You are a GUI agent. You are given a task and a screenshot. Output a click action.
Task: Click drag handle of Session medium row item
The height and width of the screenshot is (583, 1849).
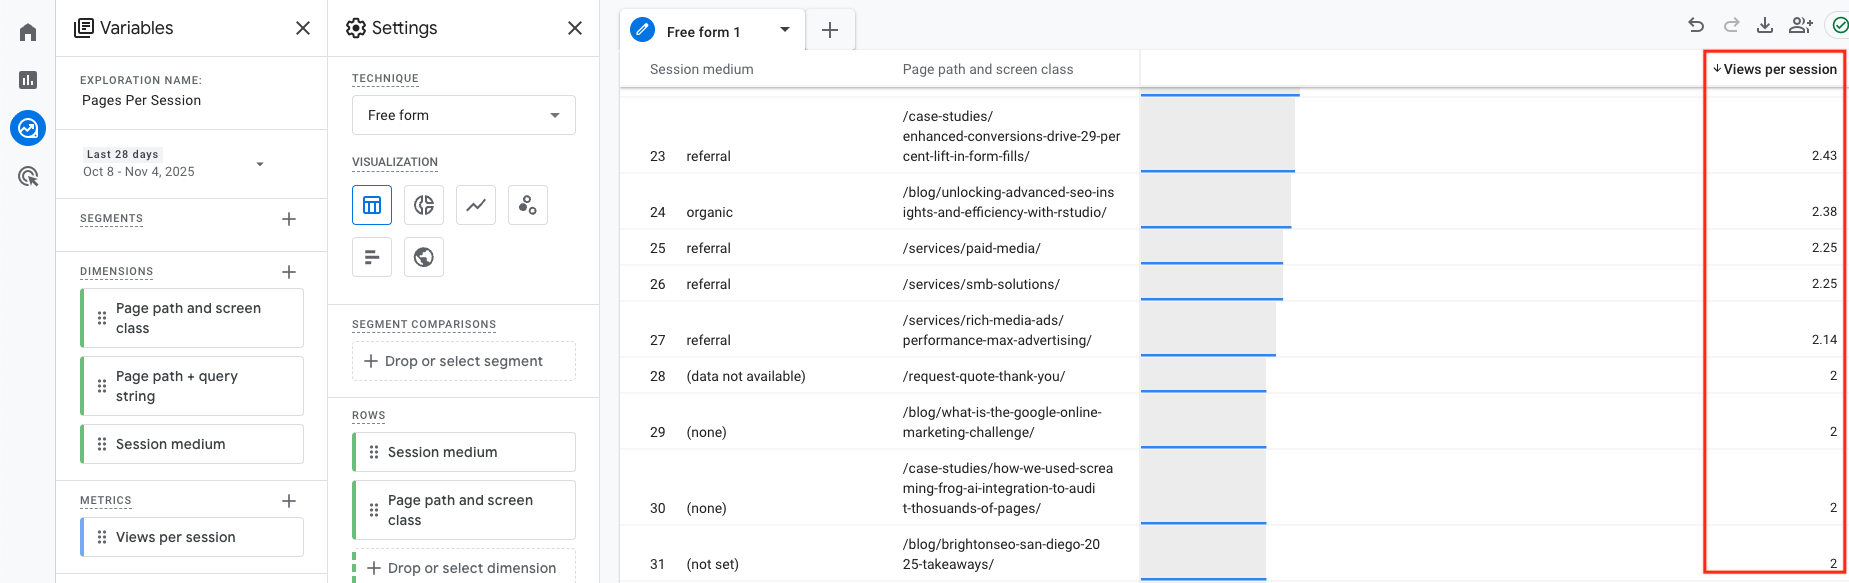(x=374, y=452)
